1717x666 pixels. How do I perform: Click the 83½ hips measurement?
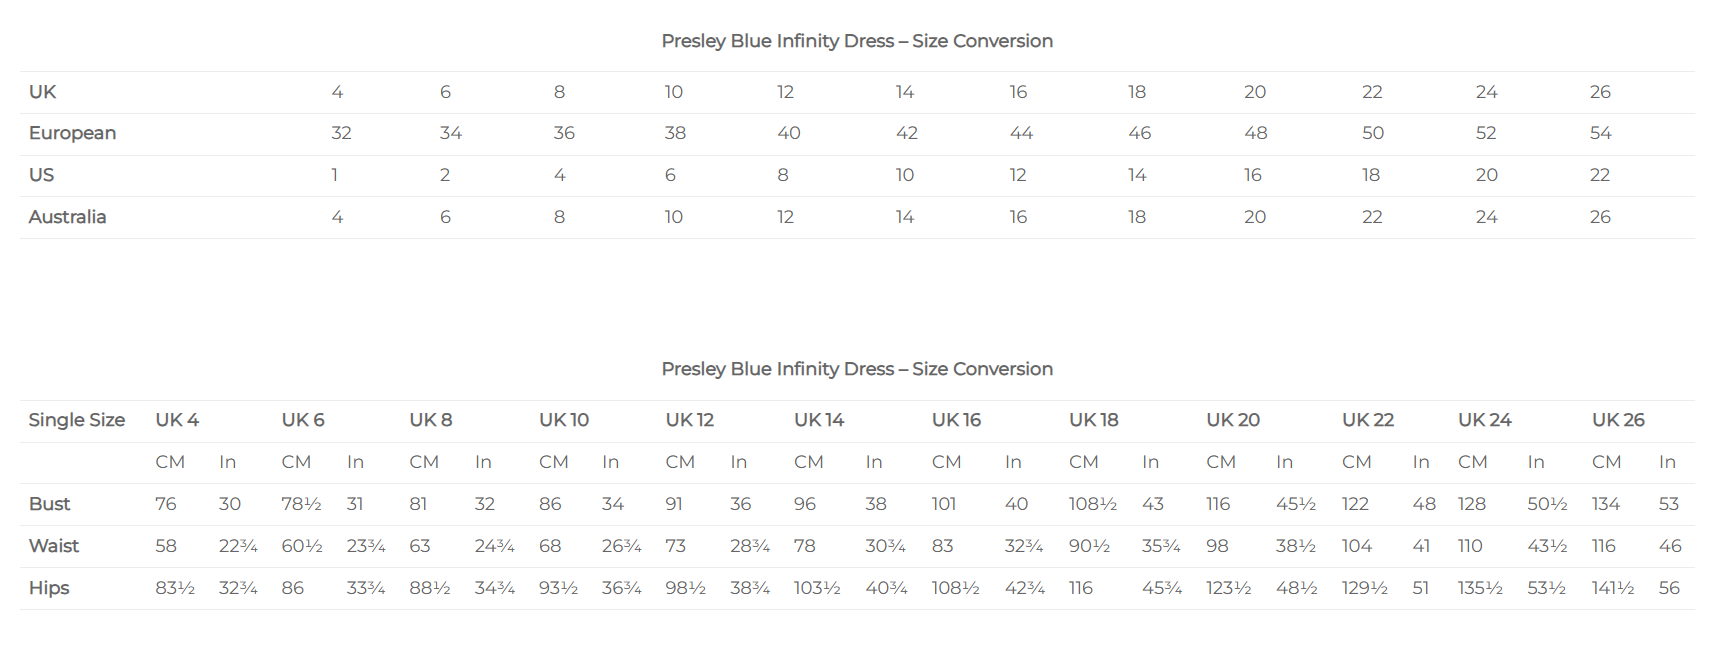[175, 588]
